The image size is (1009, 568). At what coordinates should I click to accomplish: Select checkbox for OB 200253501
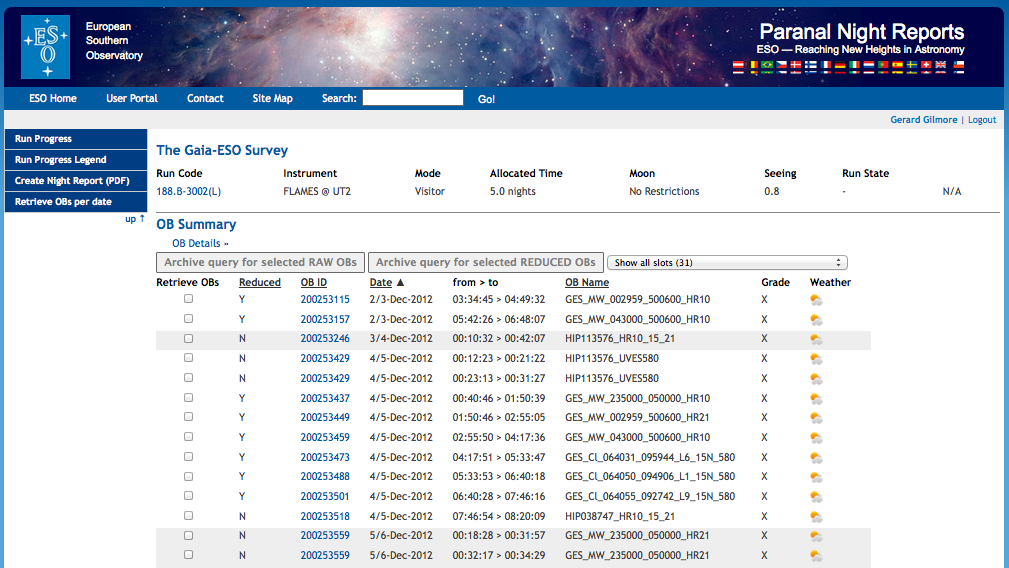point(188,496)
